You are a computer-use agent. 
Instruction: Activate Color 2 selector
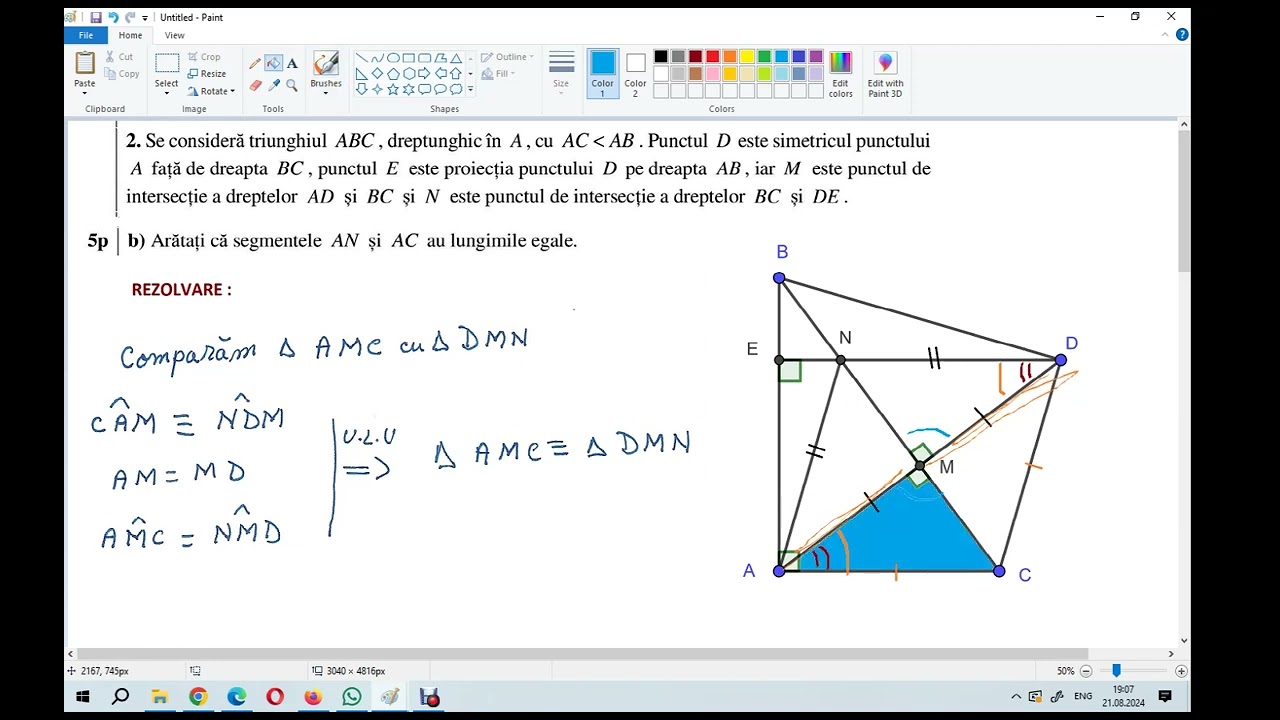point(636,73)
